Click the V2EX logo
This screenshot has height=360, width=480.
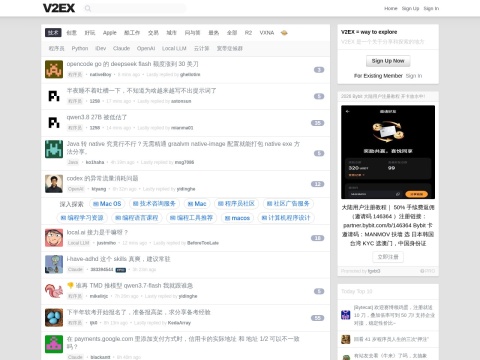pos(59,8)
